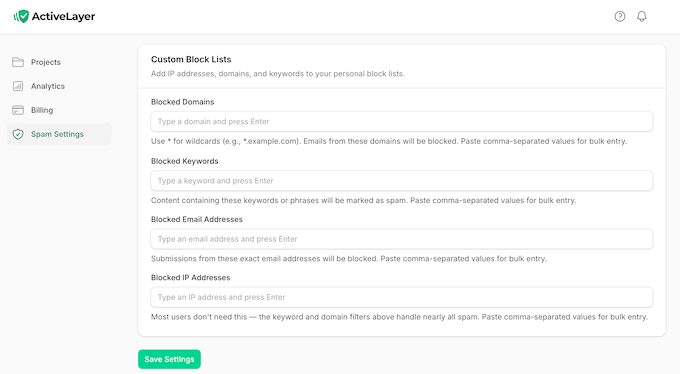Focus the Blocked Keywords input

coord(402,180)
